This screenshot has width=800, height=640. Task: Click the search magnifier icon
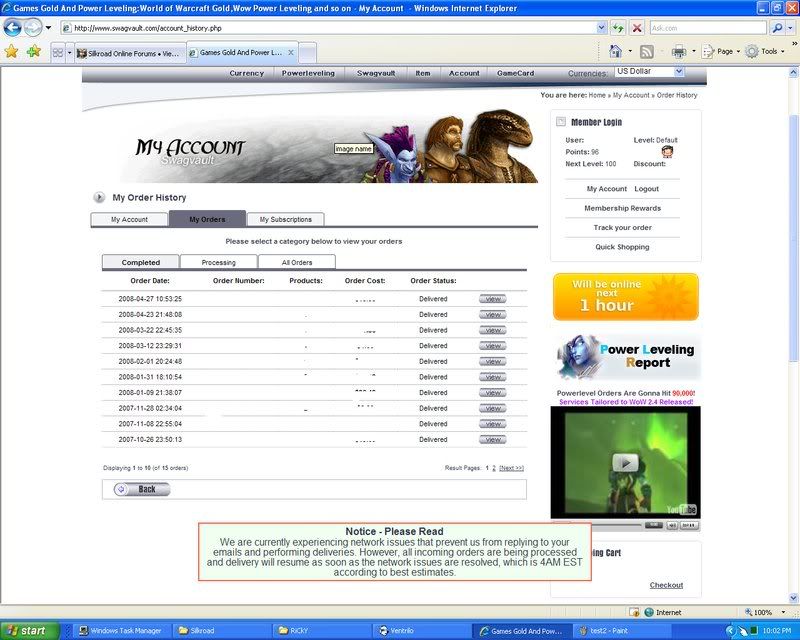coord(777,28)
